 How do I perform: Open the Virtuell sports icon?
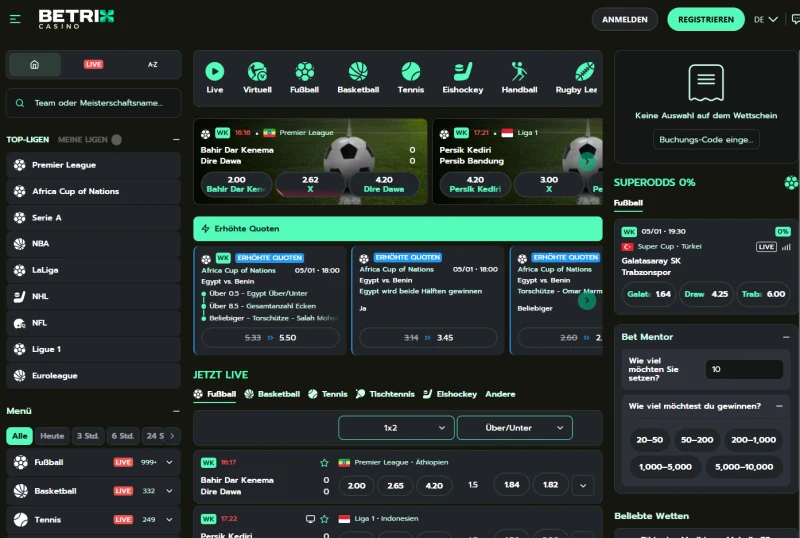(x=257, y=72)
